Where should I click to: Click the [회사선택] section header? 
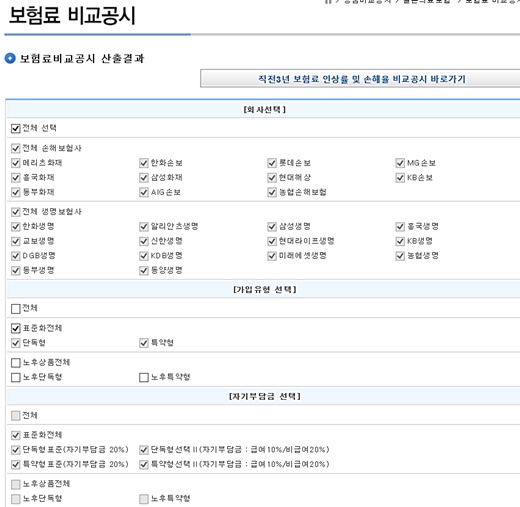pos(265,110)
